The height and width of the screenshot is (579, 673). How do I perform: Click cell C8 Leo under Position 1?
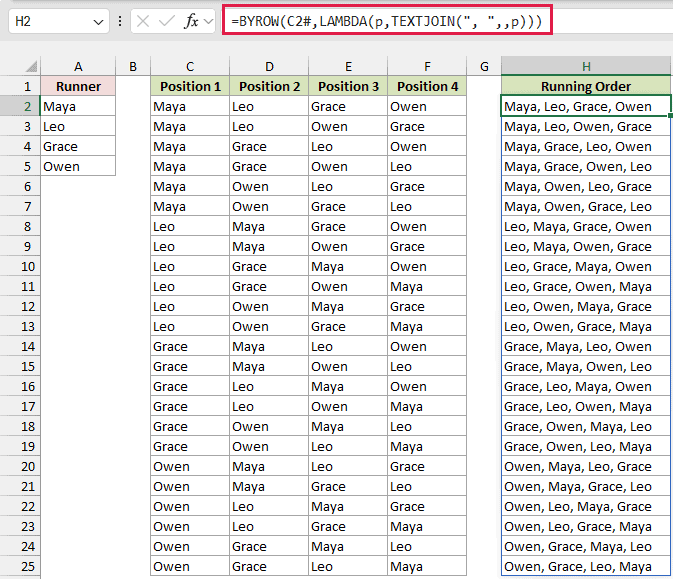(x=190, y=226)
